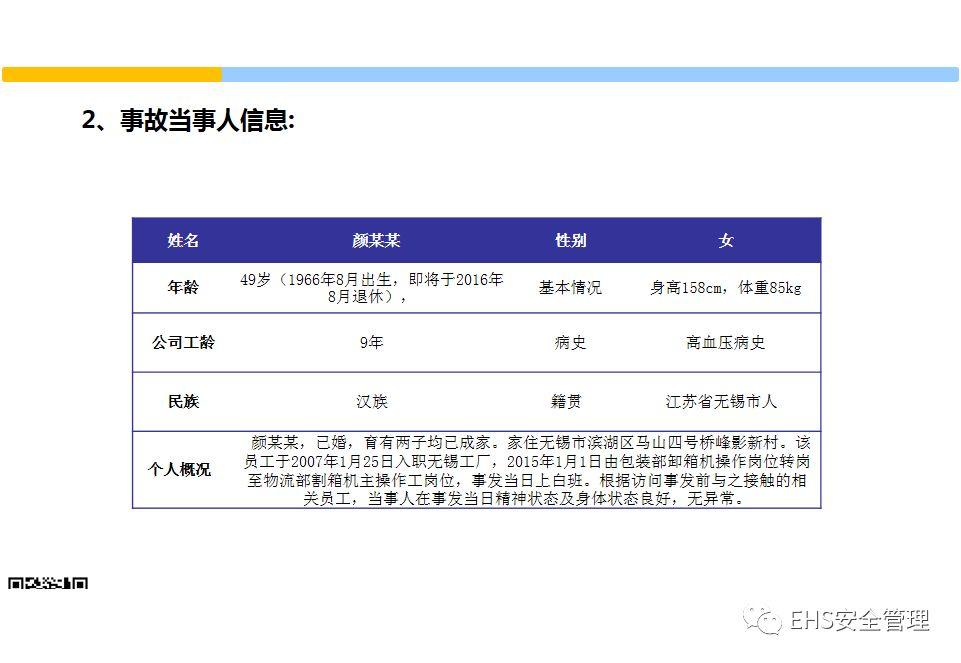Open the EHS安全管理 watermark link
Image resolution: width=961 pixels, height=663 pixels.
point(862,620)
